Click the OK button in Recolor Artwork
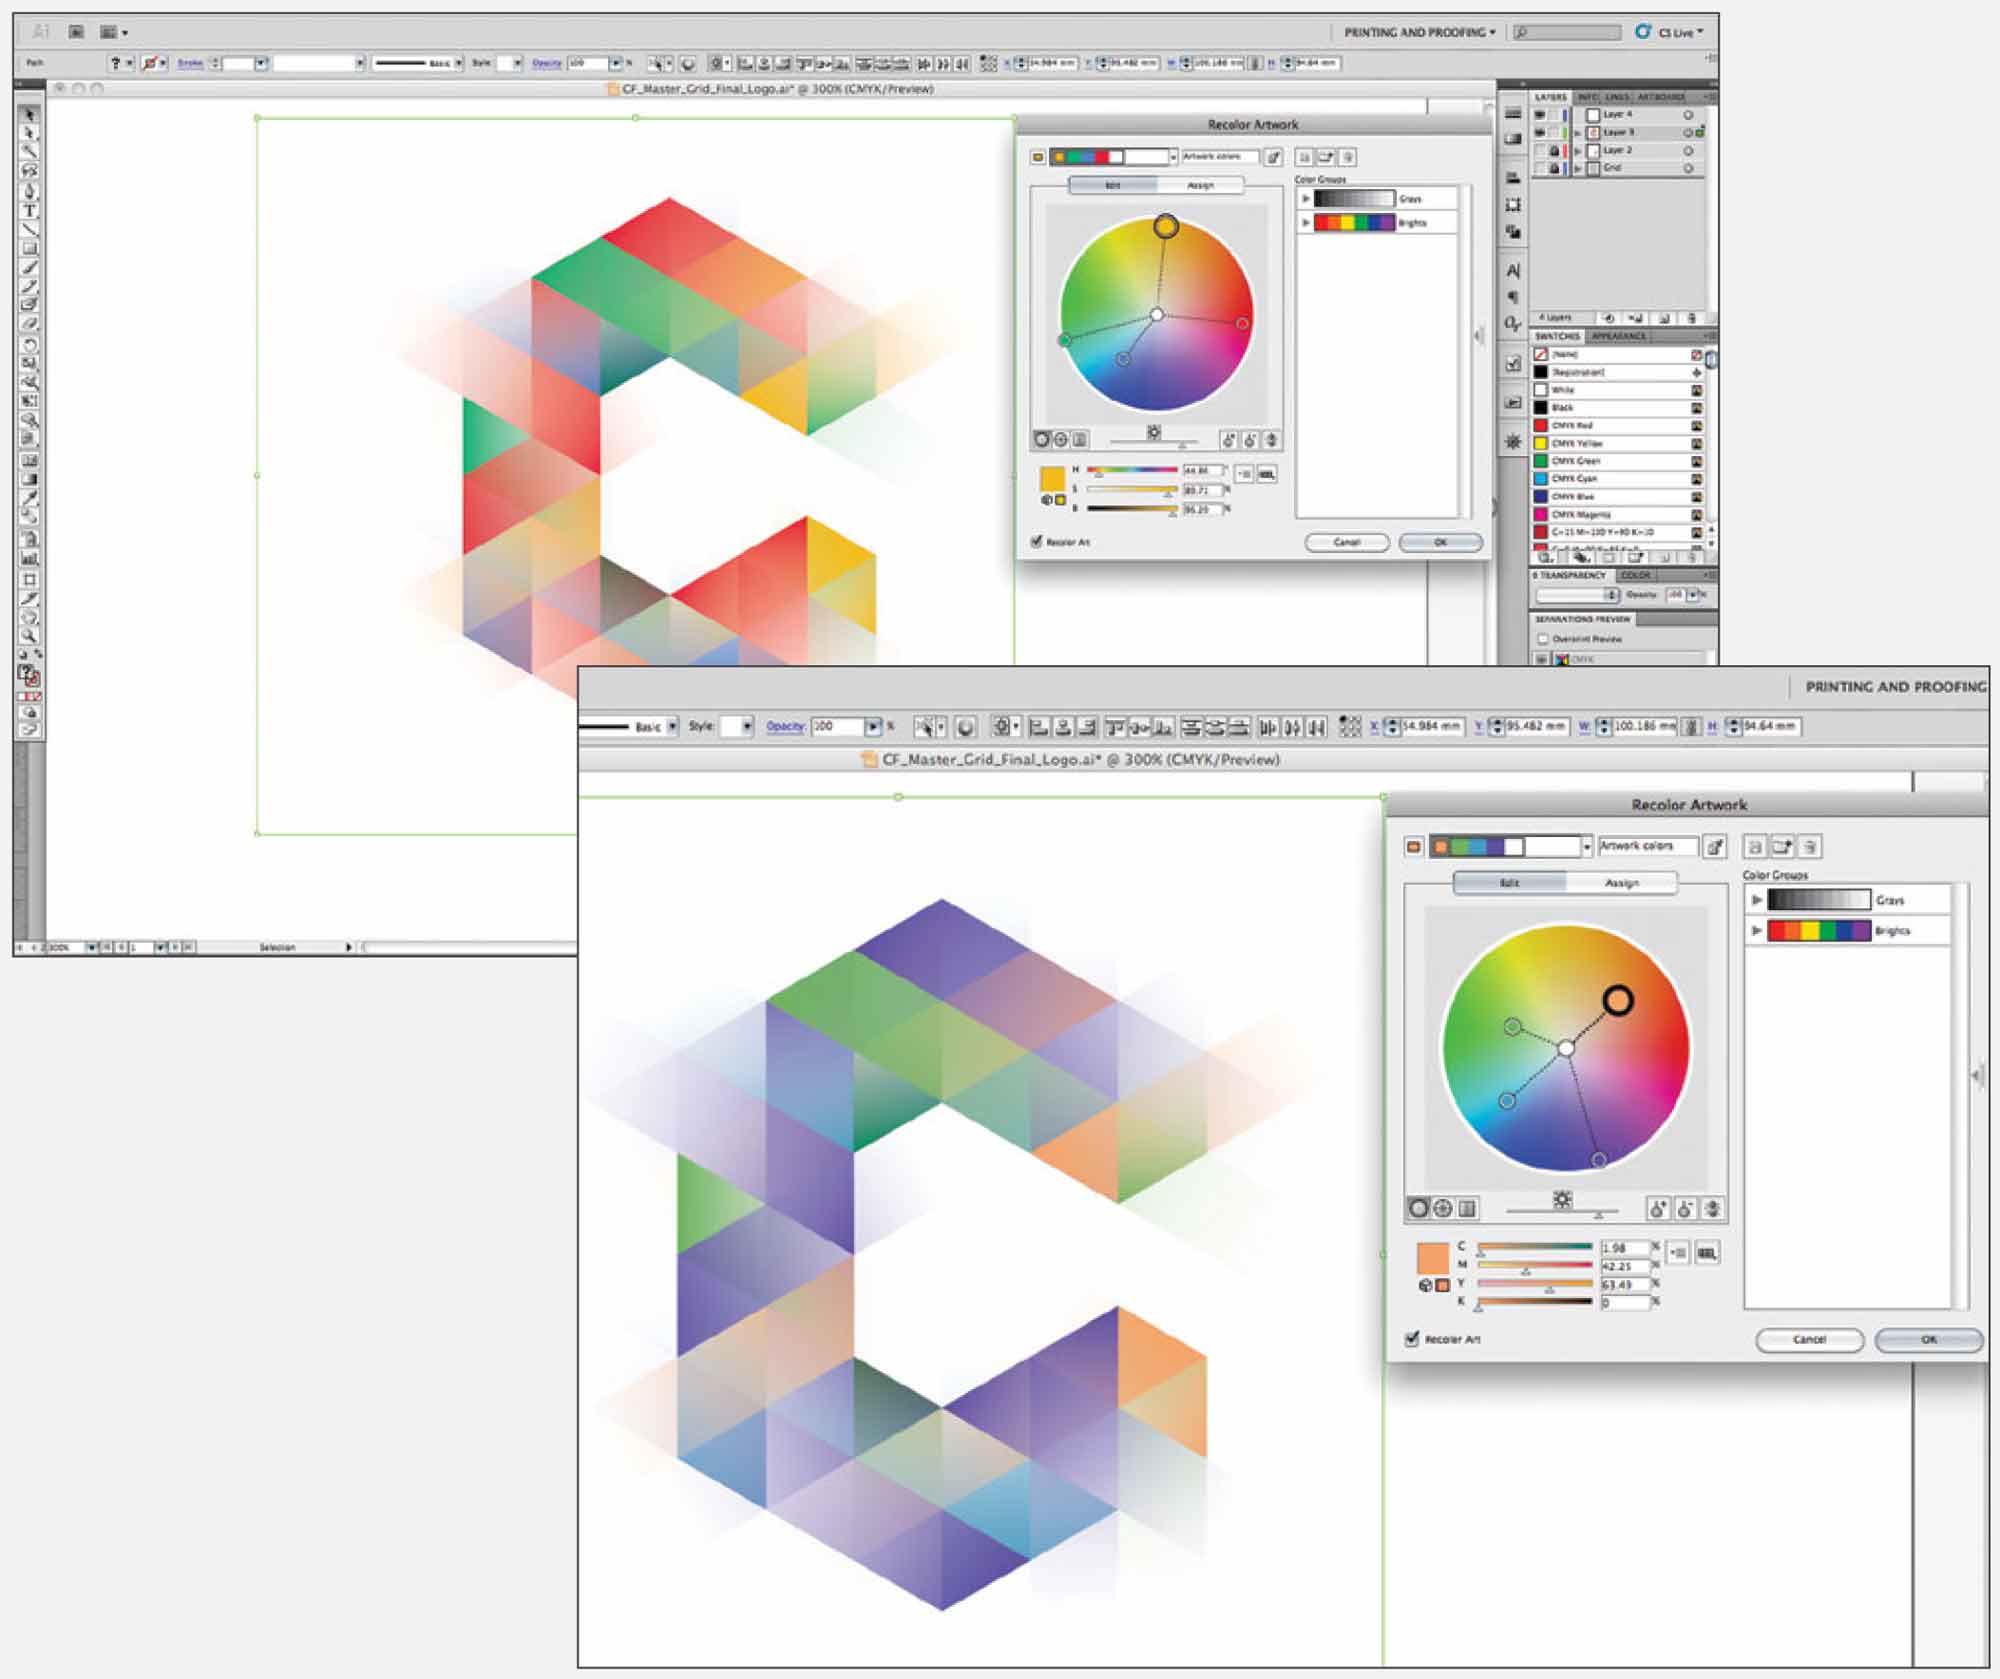Screen dimensions: 2000x1679 [x=1928, y=1340]
